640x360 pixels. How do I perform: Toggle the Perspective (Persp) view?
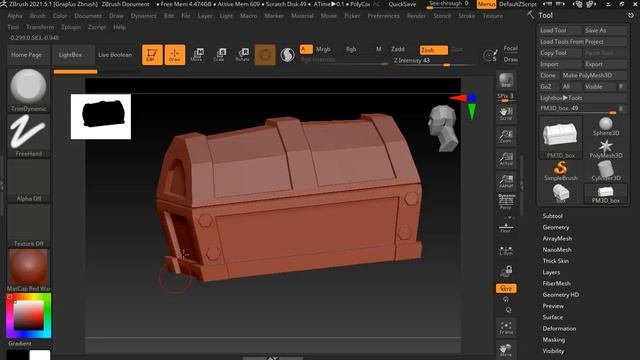click(506, 202)
